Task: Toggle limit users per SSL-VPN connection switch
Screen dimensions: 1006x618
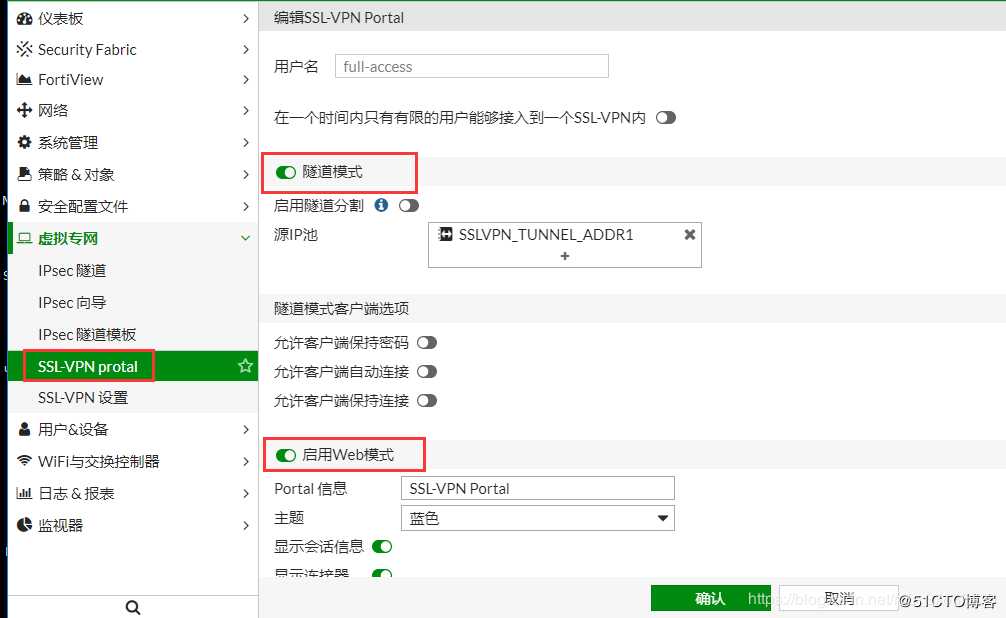Action: [x=666, y=117]
